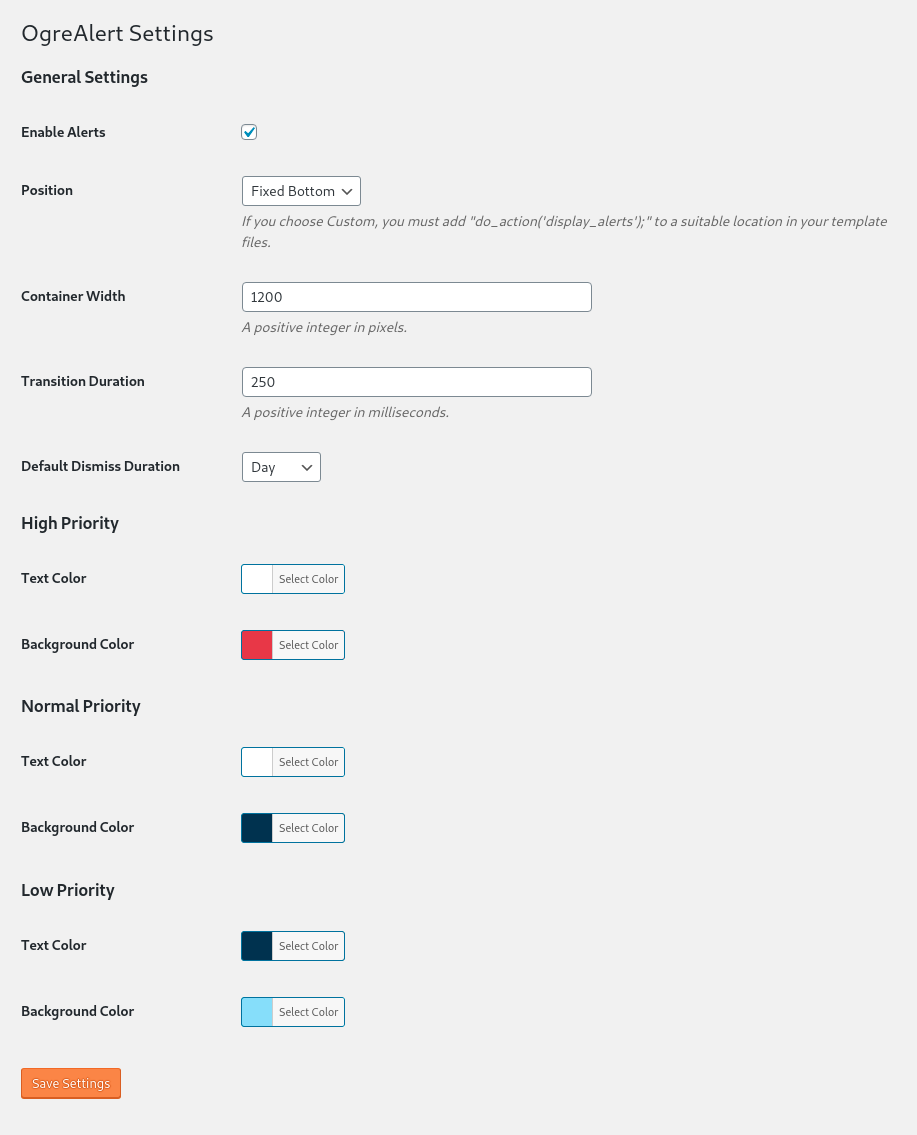Click the Normal Priority background color swatch
Viewport: 917px width, 1135px height.
pos(257,828)
